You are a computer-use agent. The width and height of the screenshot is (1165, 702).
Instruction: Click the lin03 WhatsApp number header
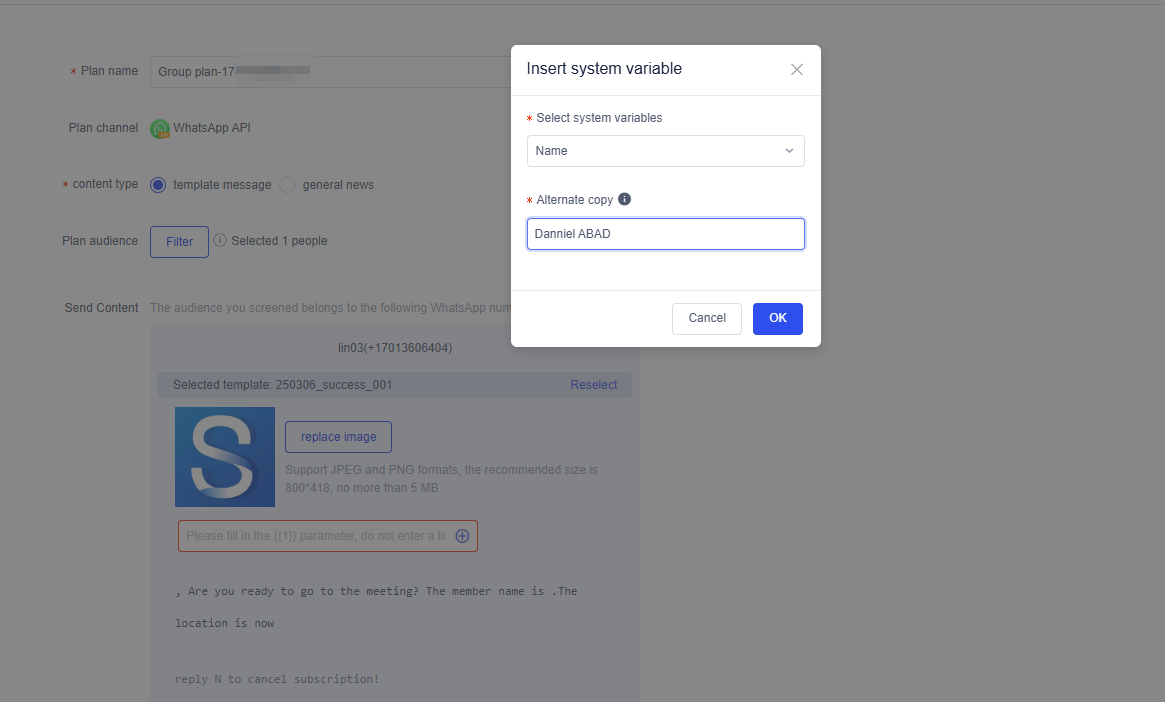(x=395, y=348)
